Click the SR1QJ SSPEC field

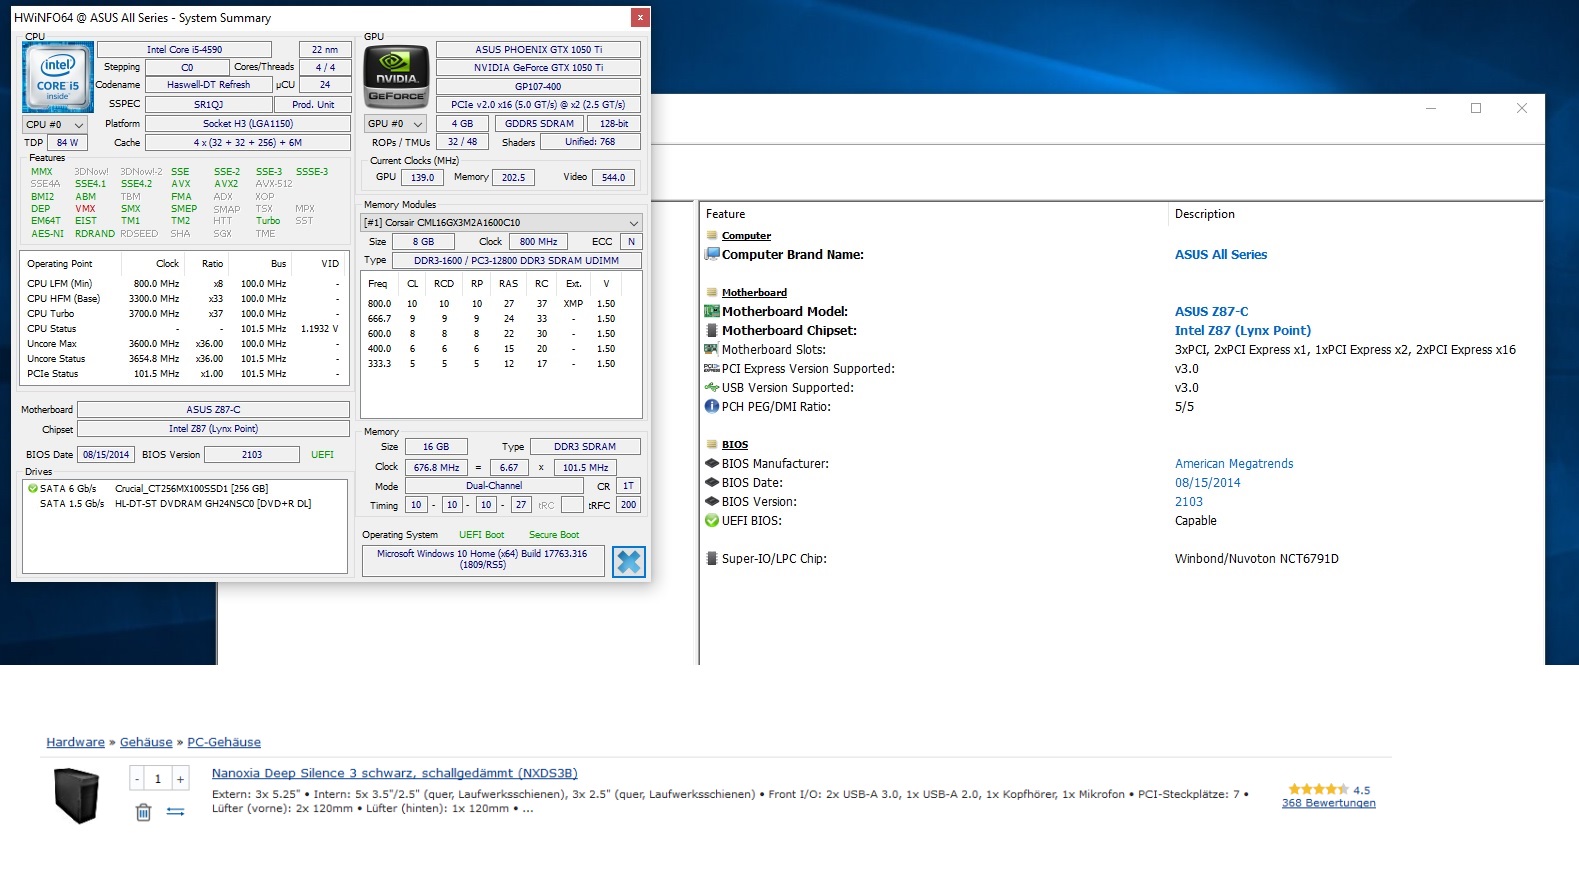click(x=209, y=104)
